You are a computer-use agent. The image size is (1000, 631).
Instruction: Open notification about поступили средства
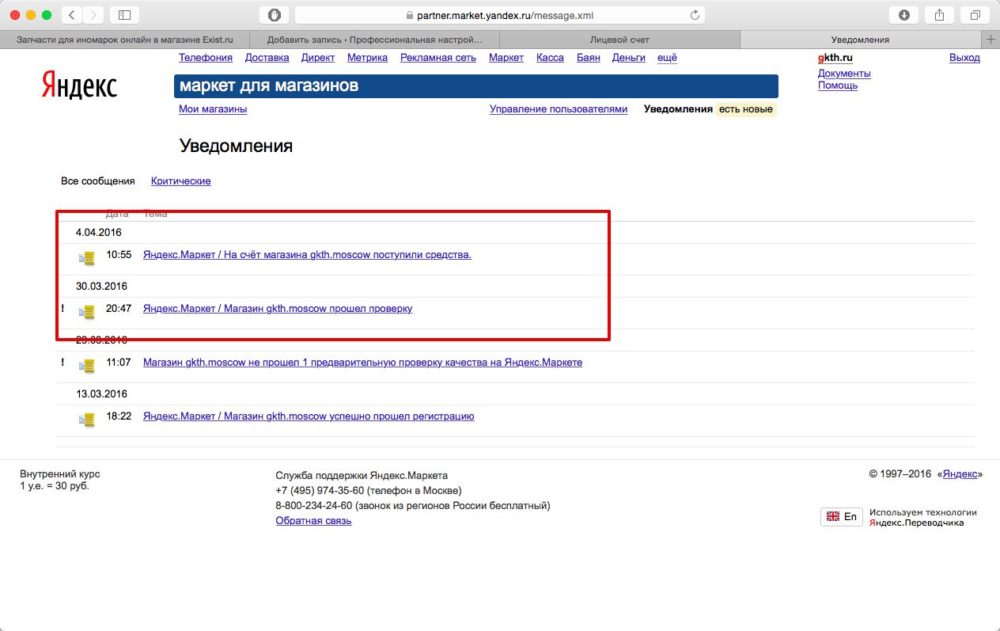click(307, 255)
